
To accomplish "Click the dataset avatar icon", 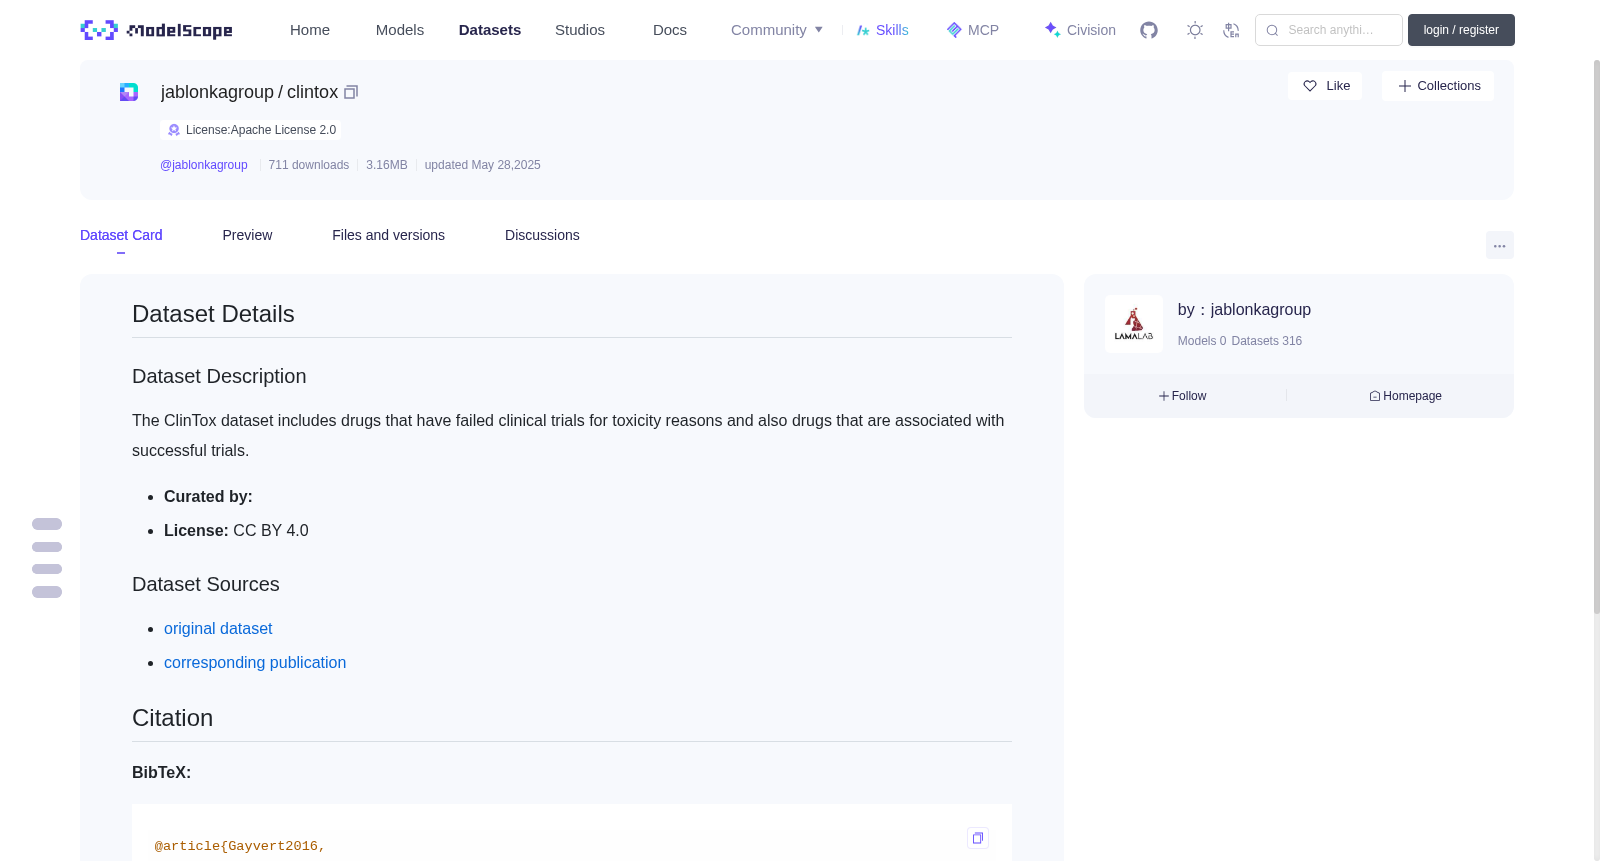I will tap(129, 92).
